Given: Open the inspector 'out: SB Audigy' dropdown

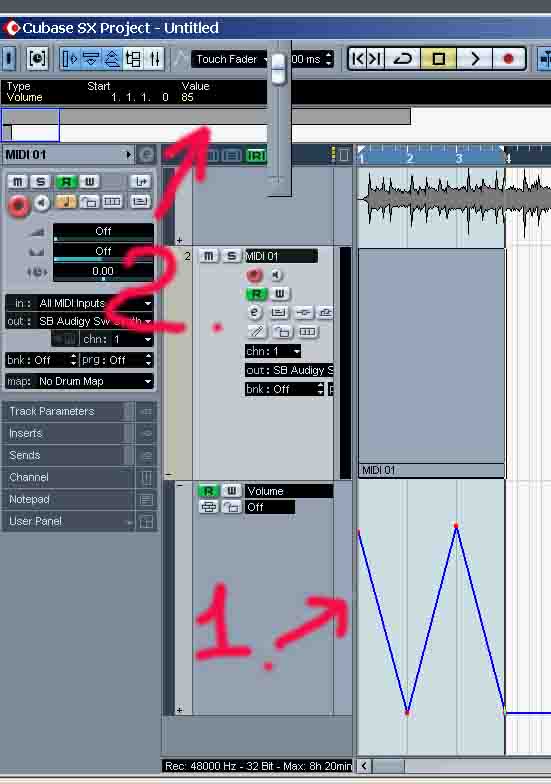Looking at the screenshot, I should click(79, 321).
